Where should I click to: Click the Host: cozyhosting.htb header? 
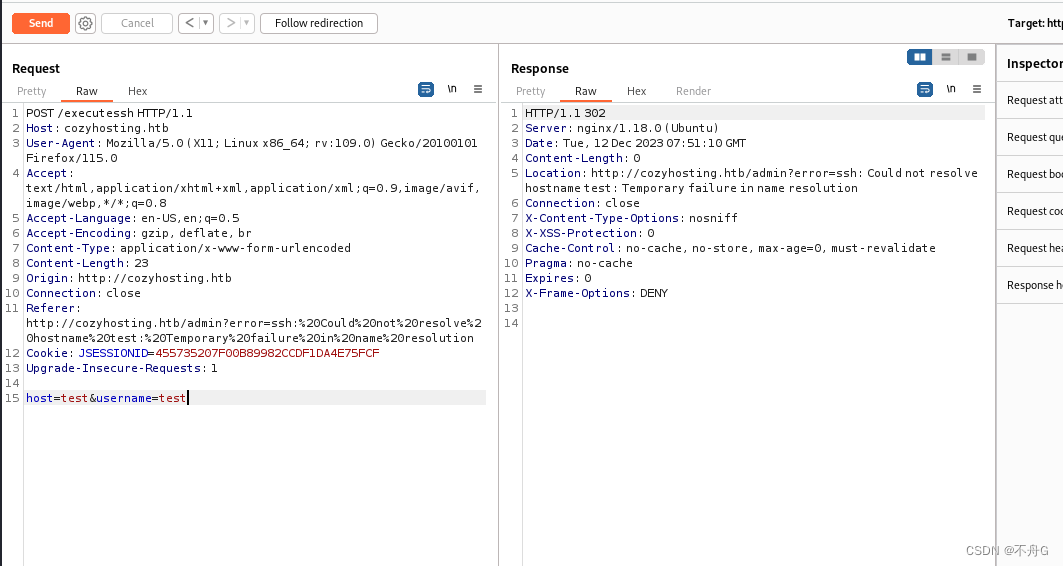click(97, 128)
